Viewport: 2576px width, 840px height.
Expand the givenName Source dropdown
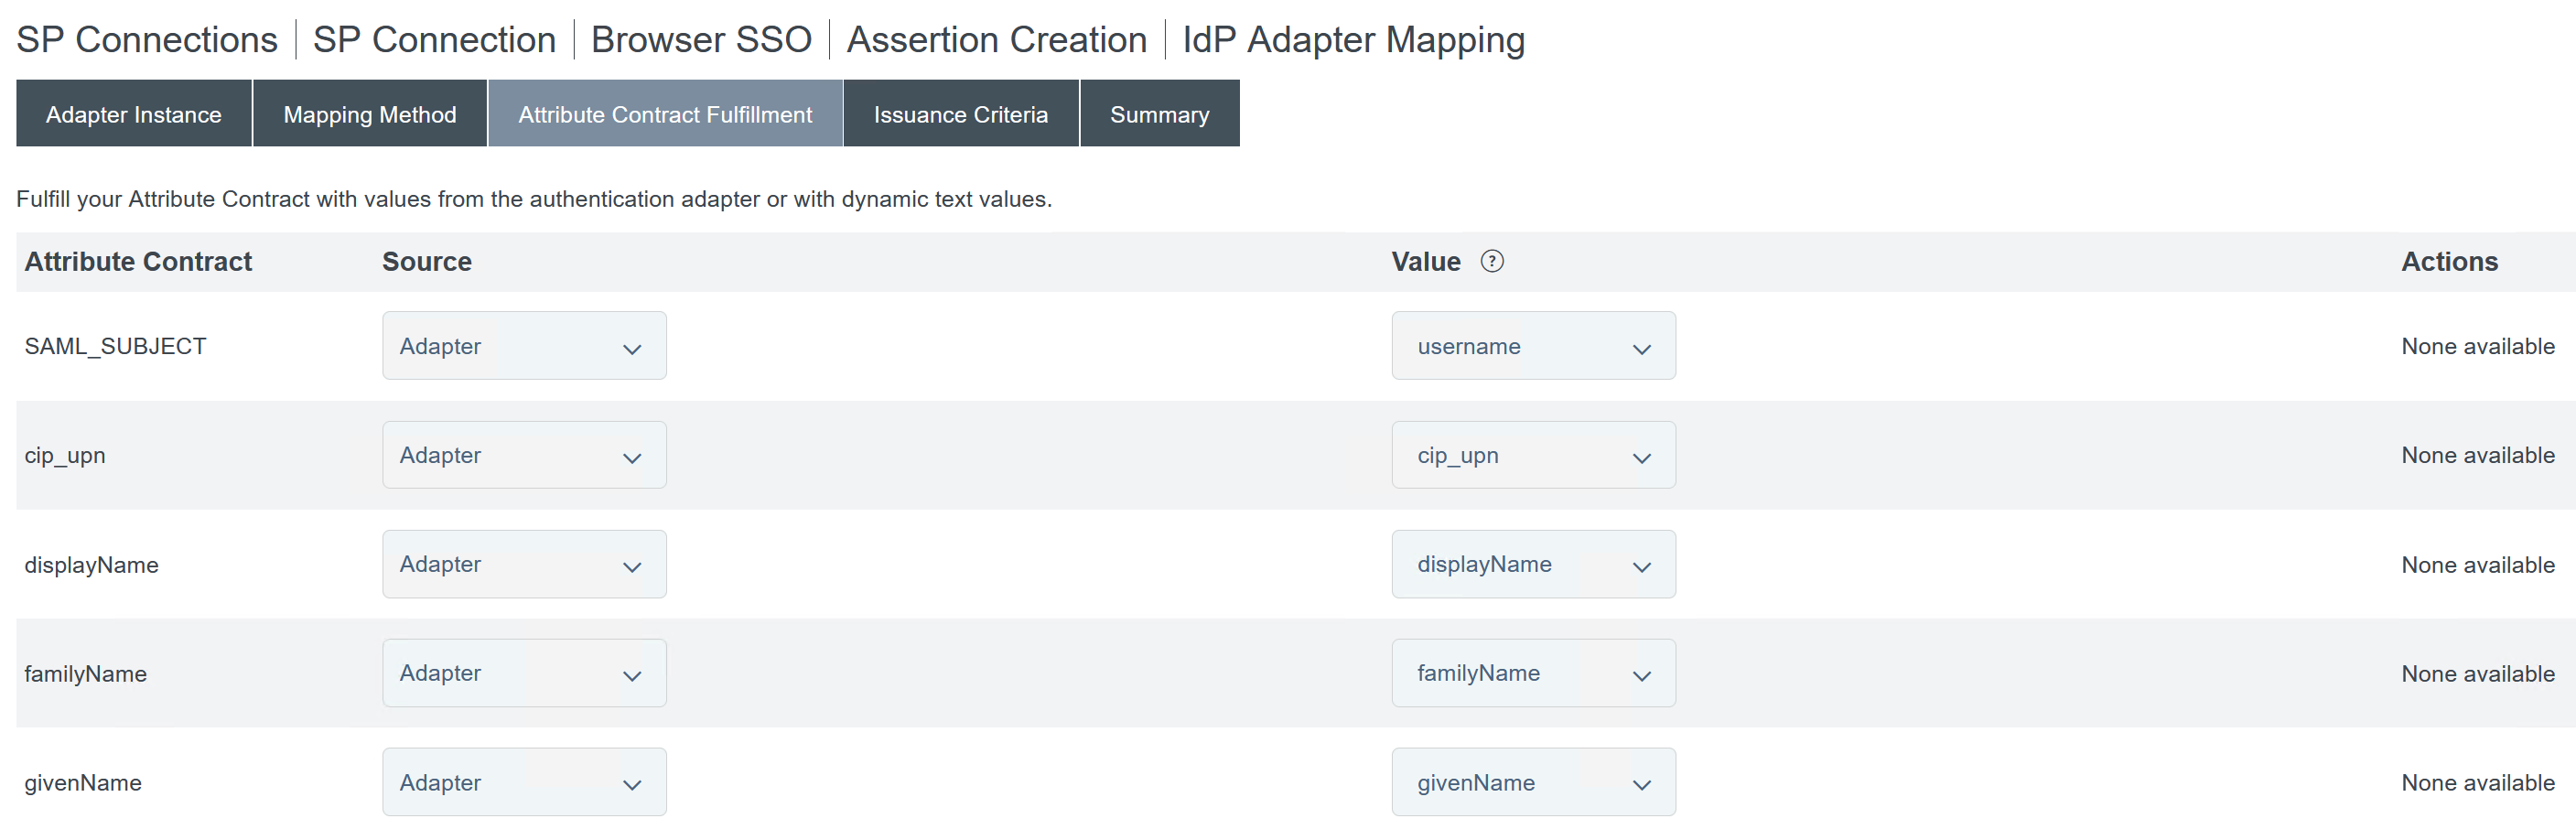[x=523, y=782]
